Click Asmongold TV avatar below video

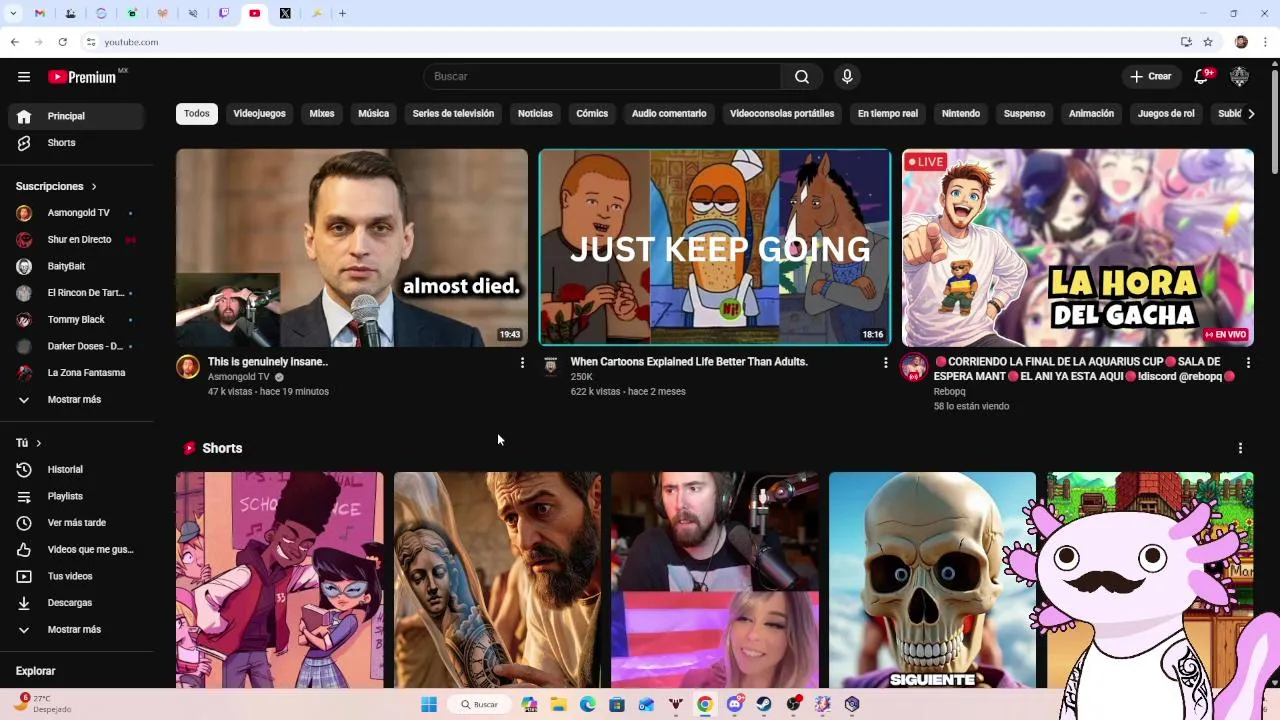(x=188, y=367)
